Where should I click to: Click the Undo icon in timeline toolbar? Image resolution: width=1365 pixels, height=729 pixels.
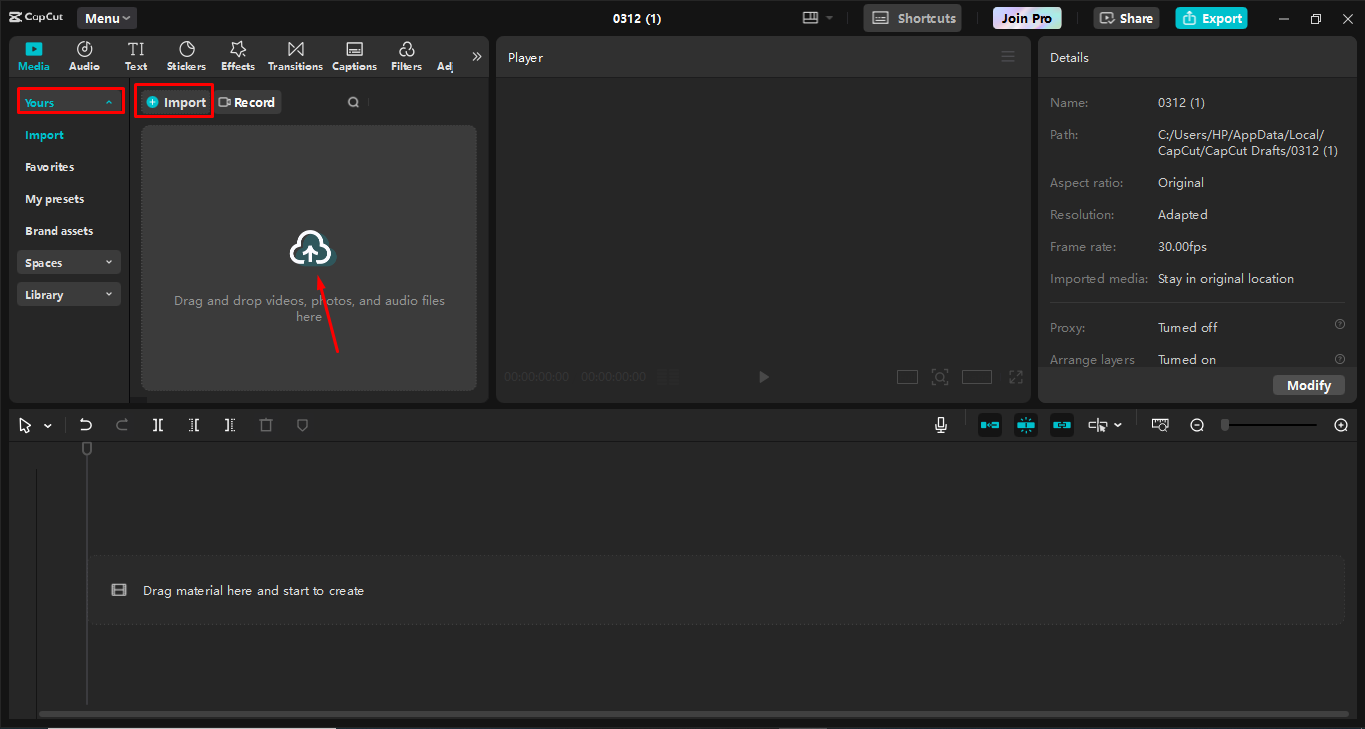[85, 424]
